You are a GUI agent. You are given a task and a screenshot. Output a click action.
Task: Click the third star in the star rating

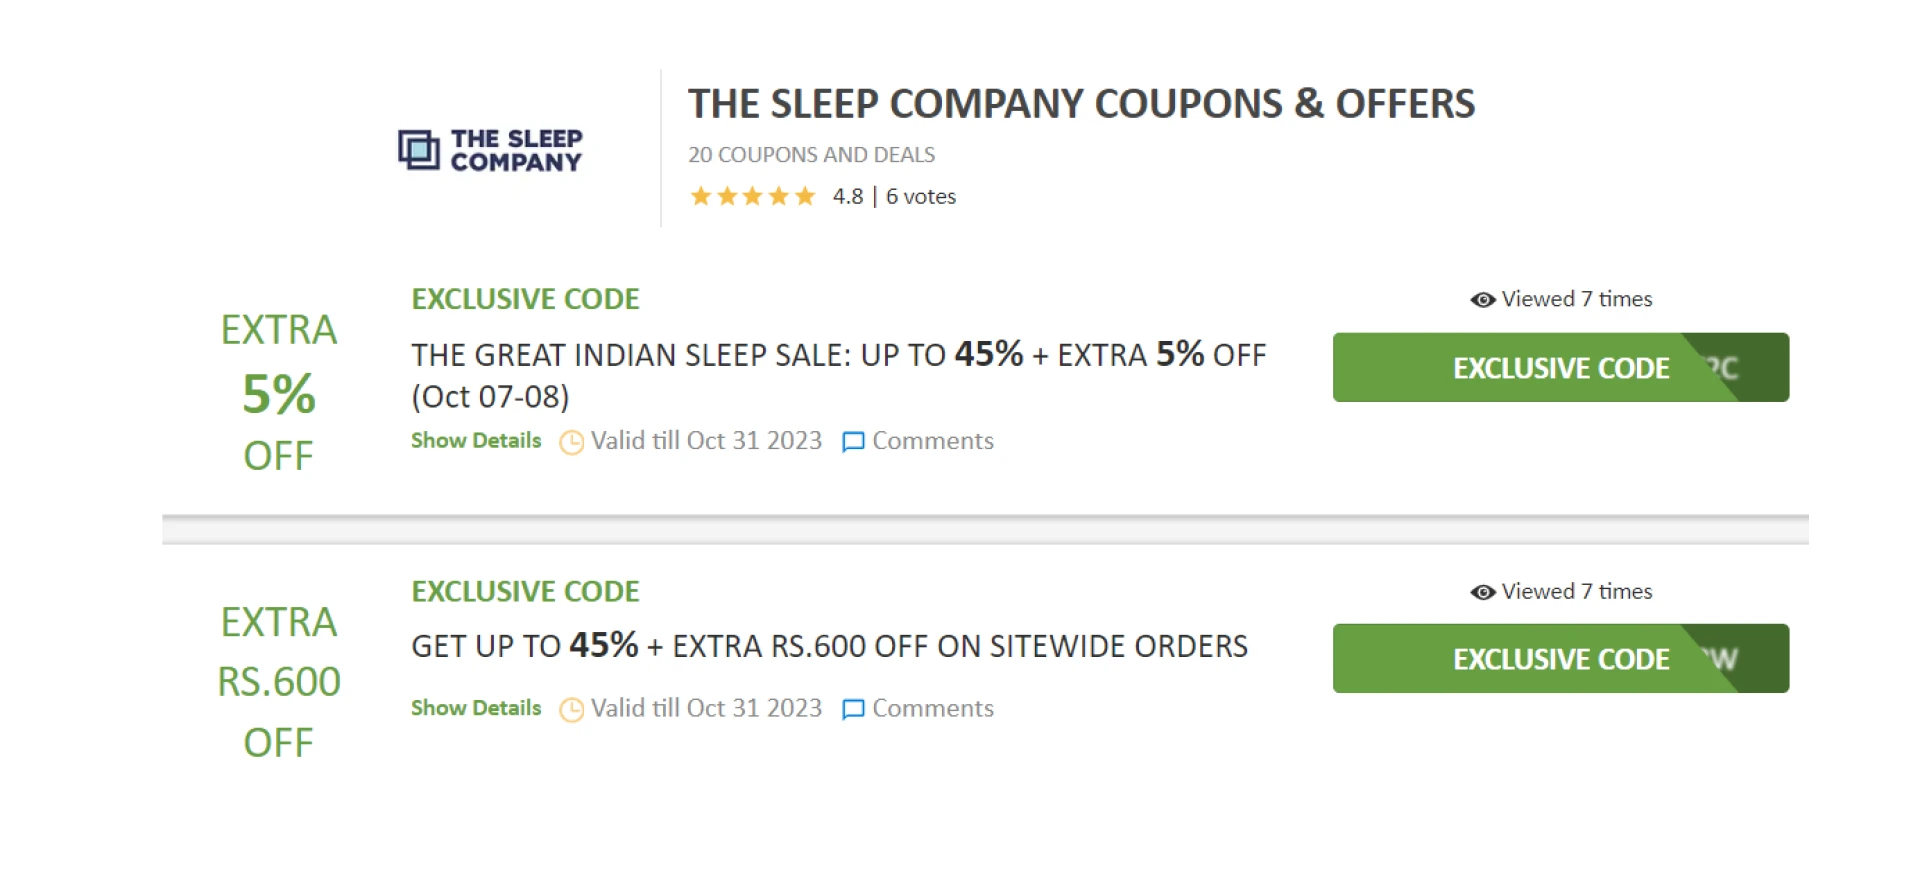[x=754, y=196]
